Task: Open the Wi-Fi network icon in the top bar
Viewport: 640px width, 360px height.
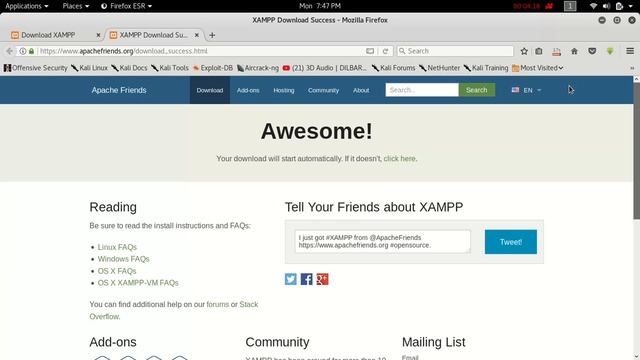Action: 593,6
